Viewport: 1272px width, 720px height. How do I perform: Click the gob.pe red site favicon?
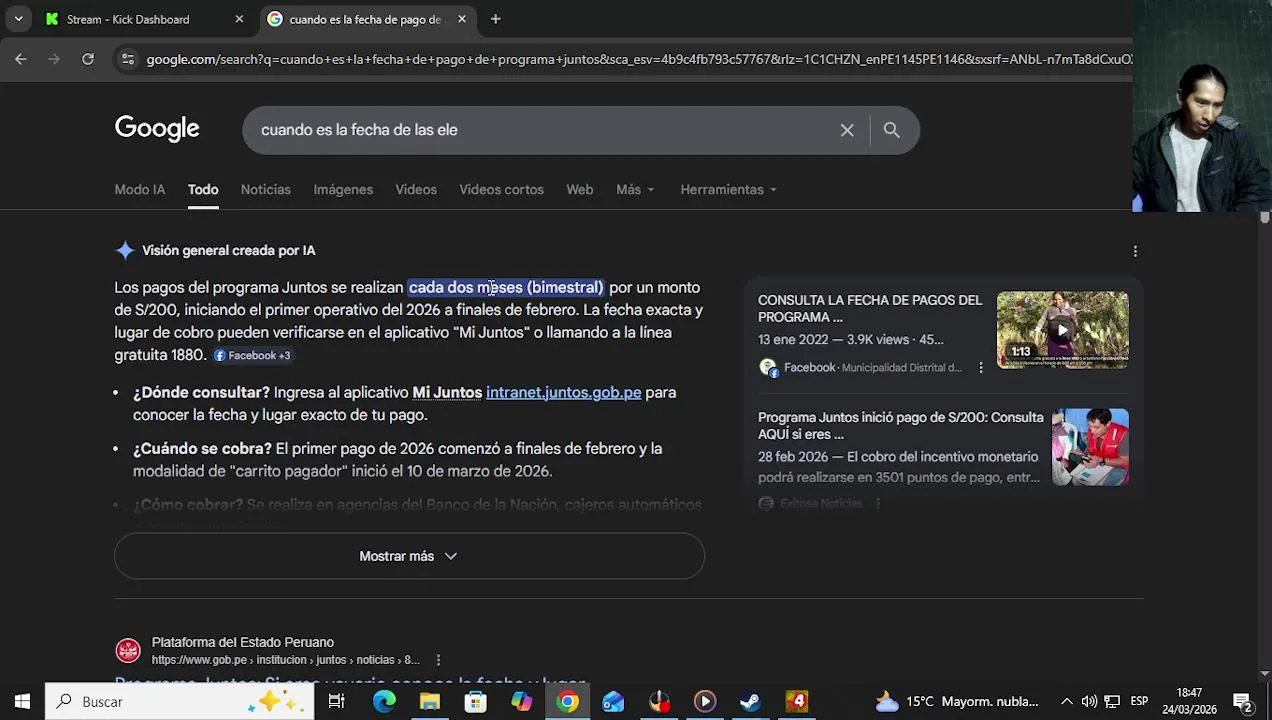(x=128, y=651)
